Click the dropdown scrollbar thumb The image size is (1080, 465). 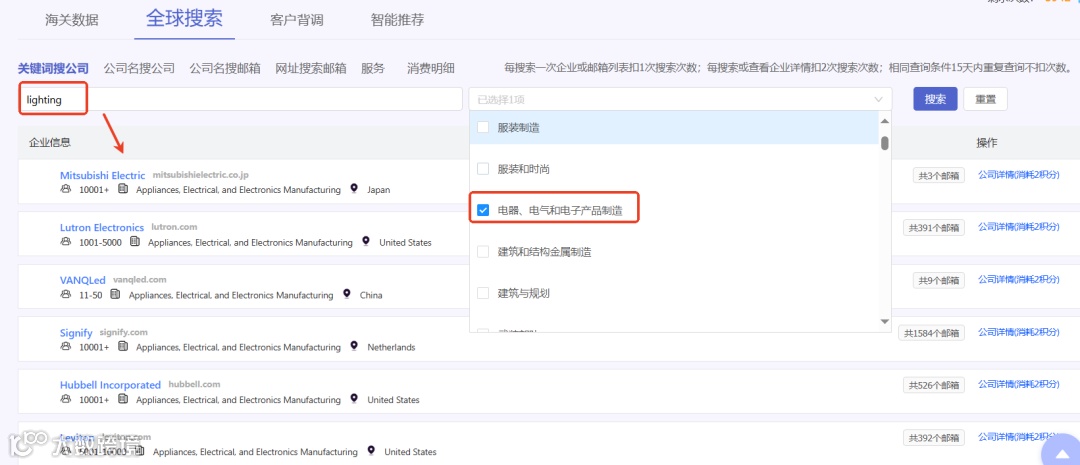pos(884,143)
